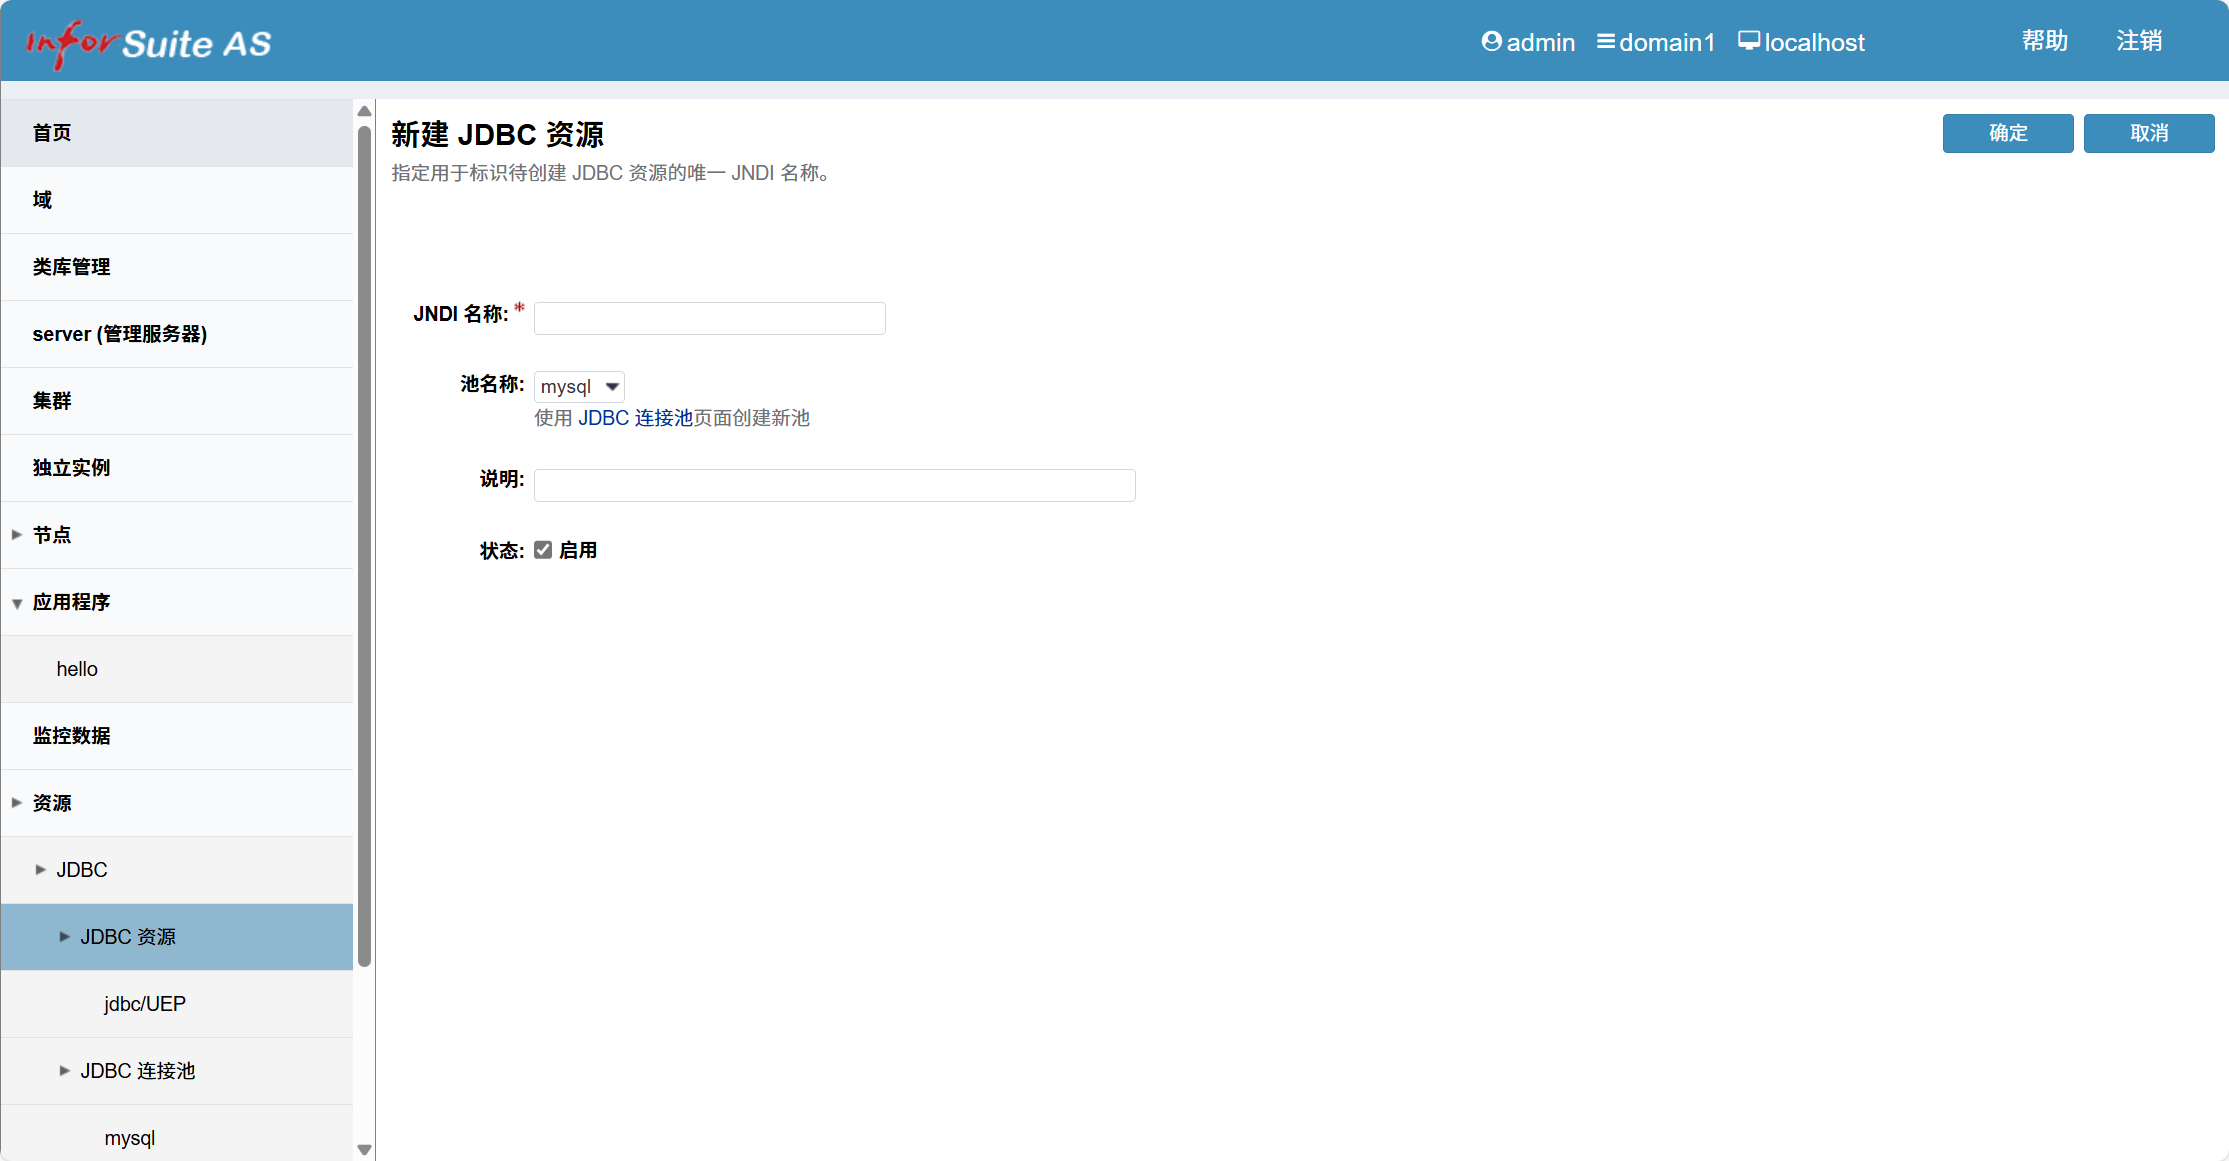Click the admin user icon

[x=1491, y=41]
